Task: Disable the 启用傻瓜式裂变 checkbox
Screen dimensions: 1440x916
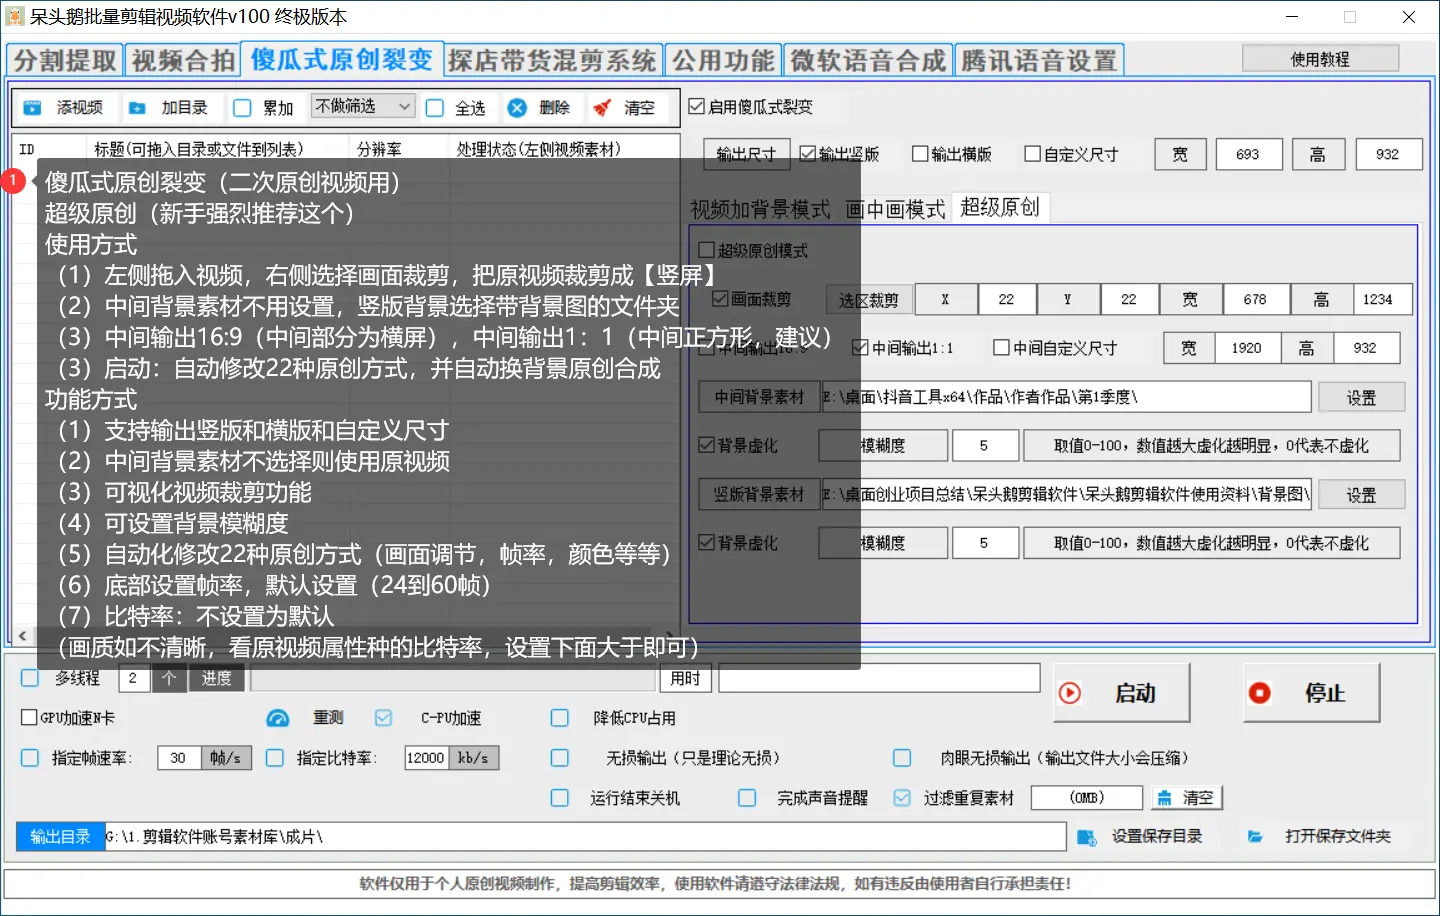Action: point(696,106)
